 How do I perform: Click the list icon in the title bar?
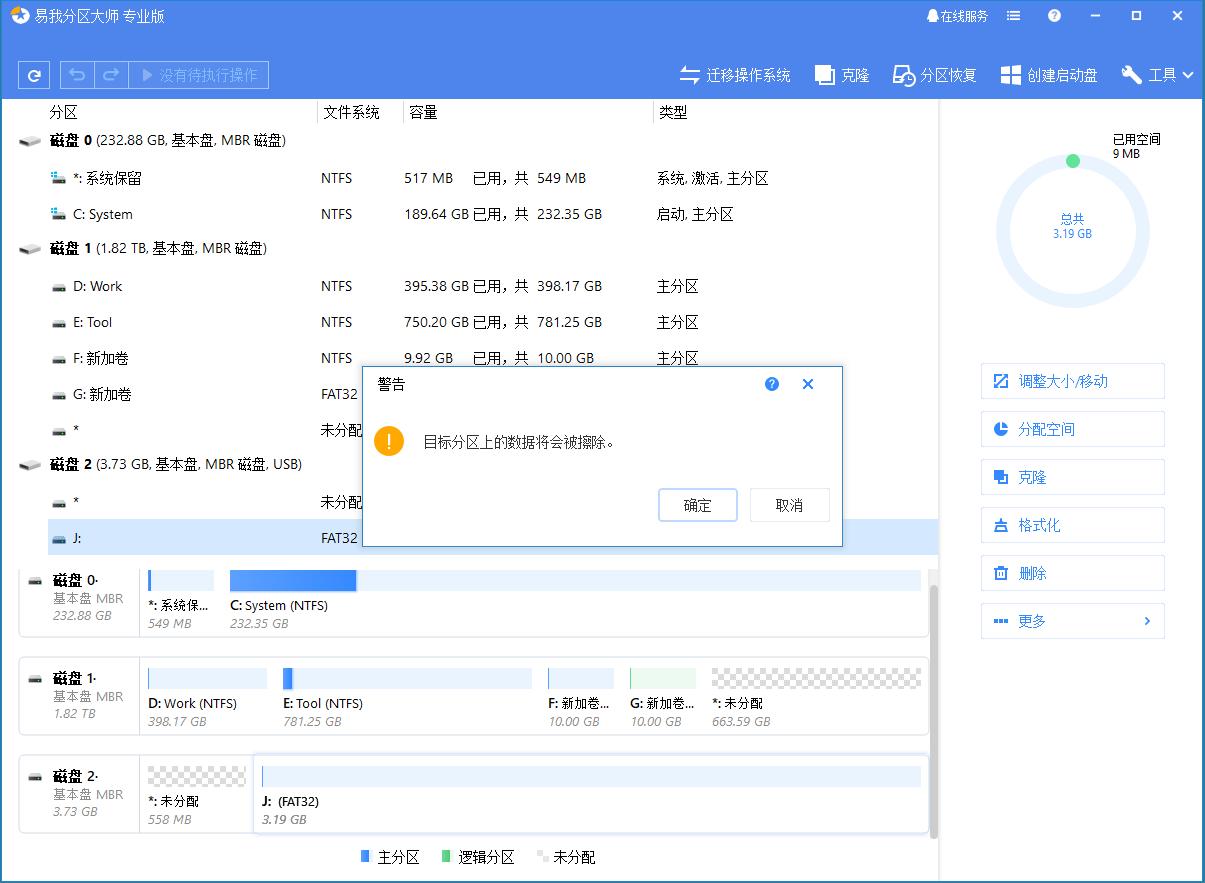[1013, 15]
